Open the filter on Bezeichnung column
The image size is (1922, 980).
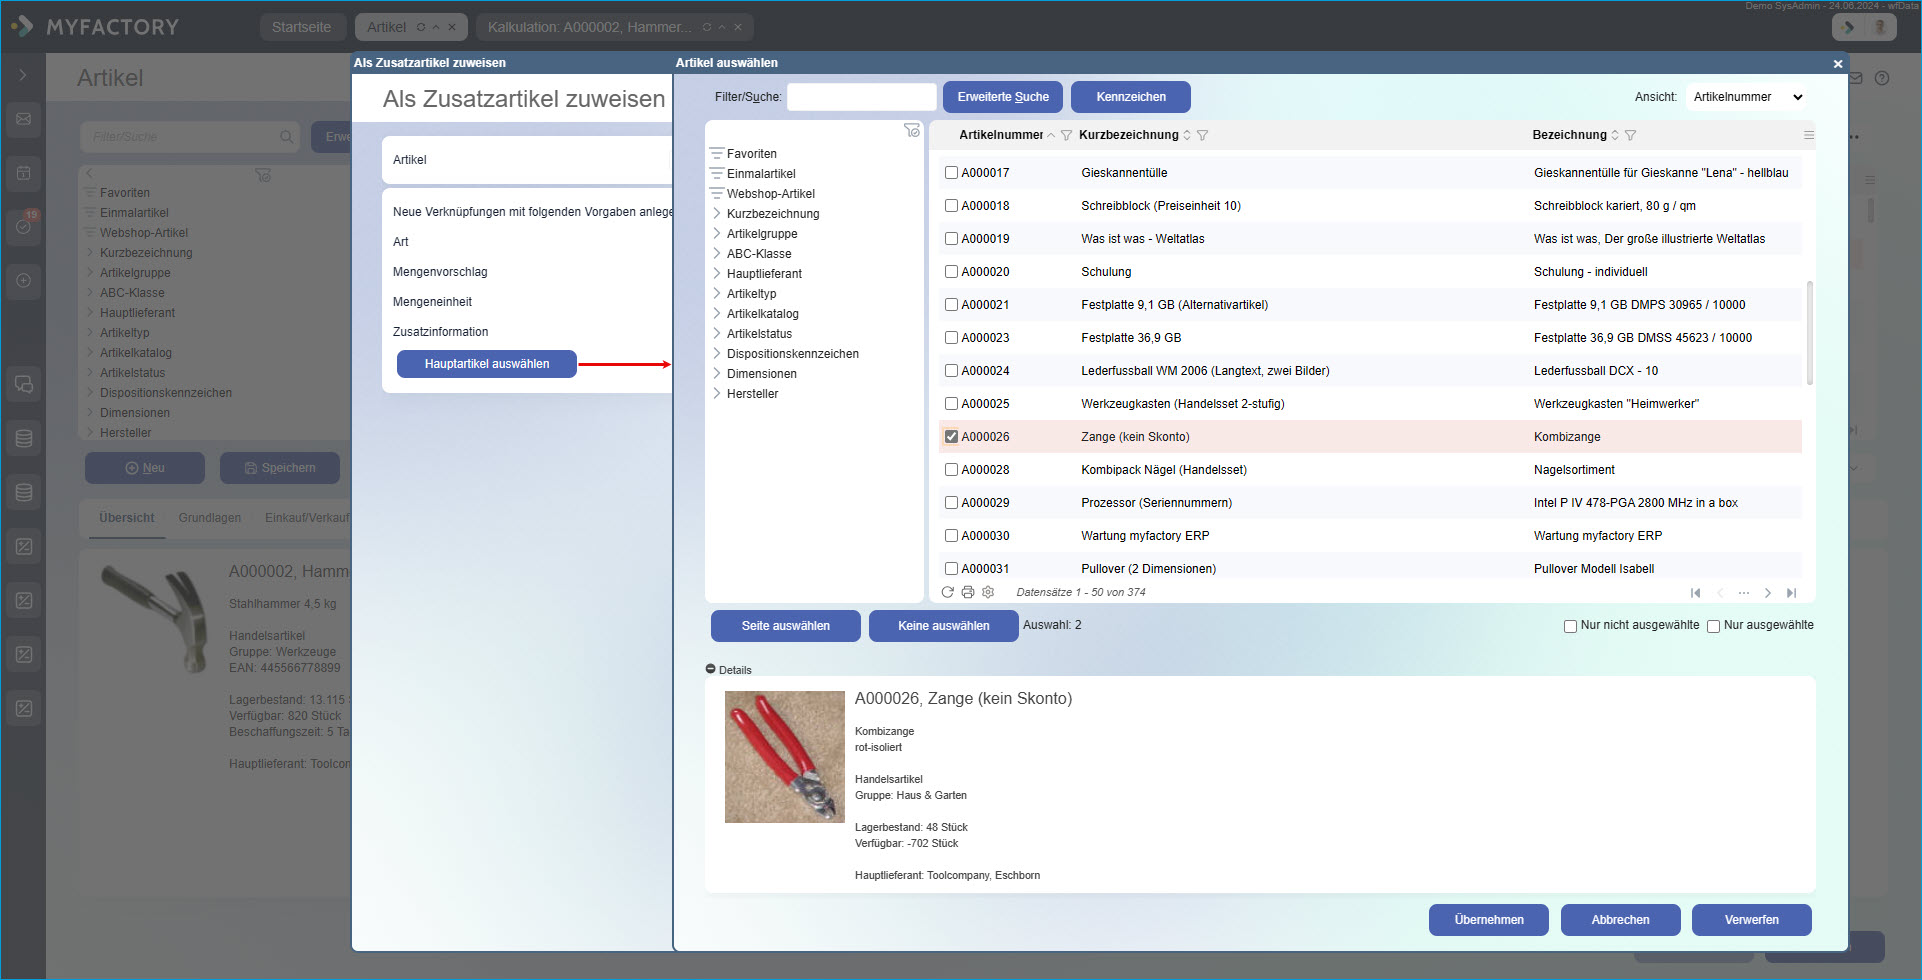click(1630, 135)
